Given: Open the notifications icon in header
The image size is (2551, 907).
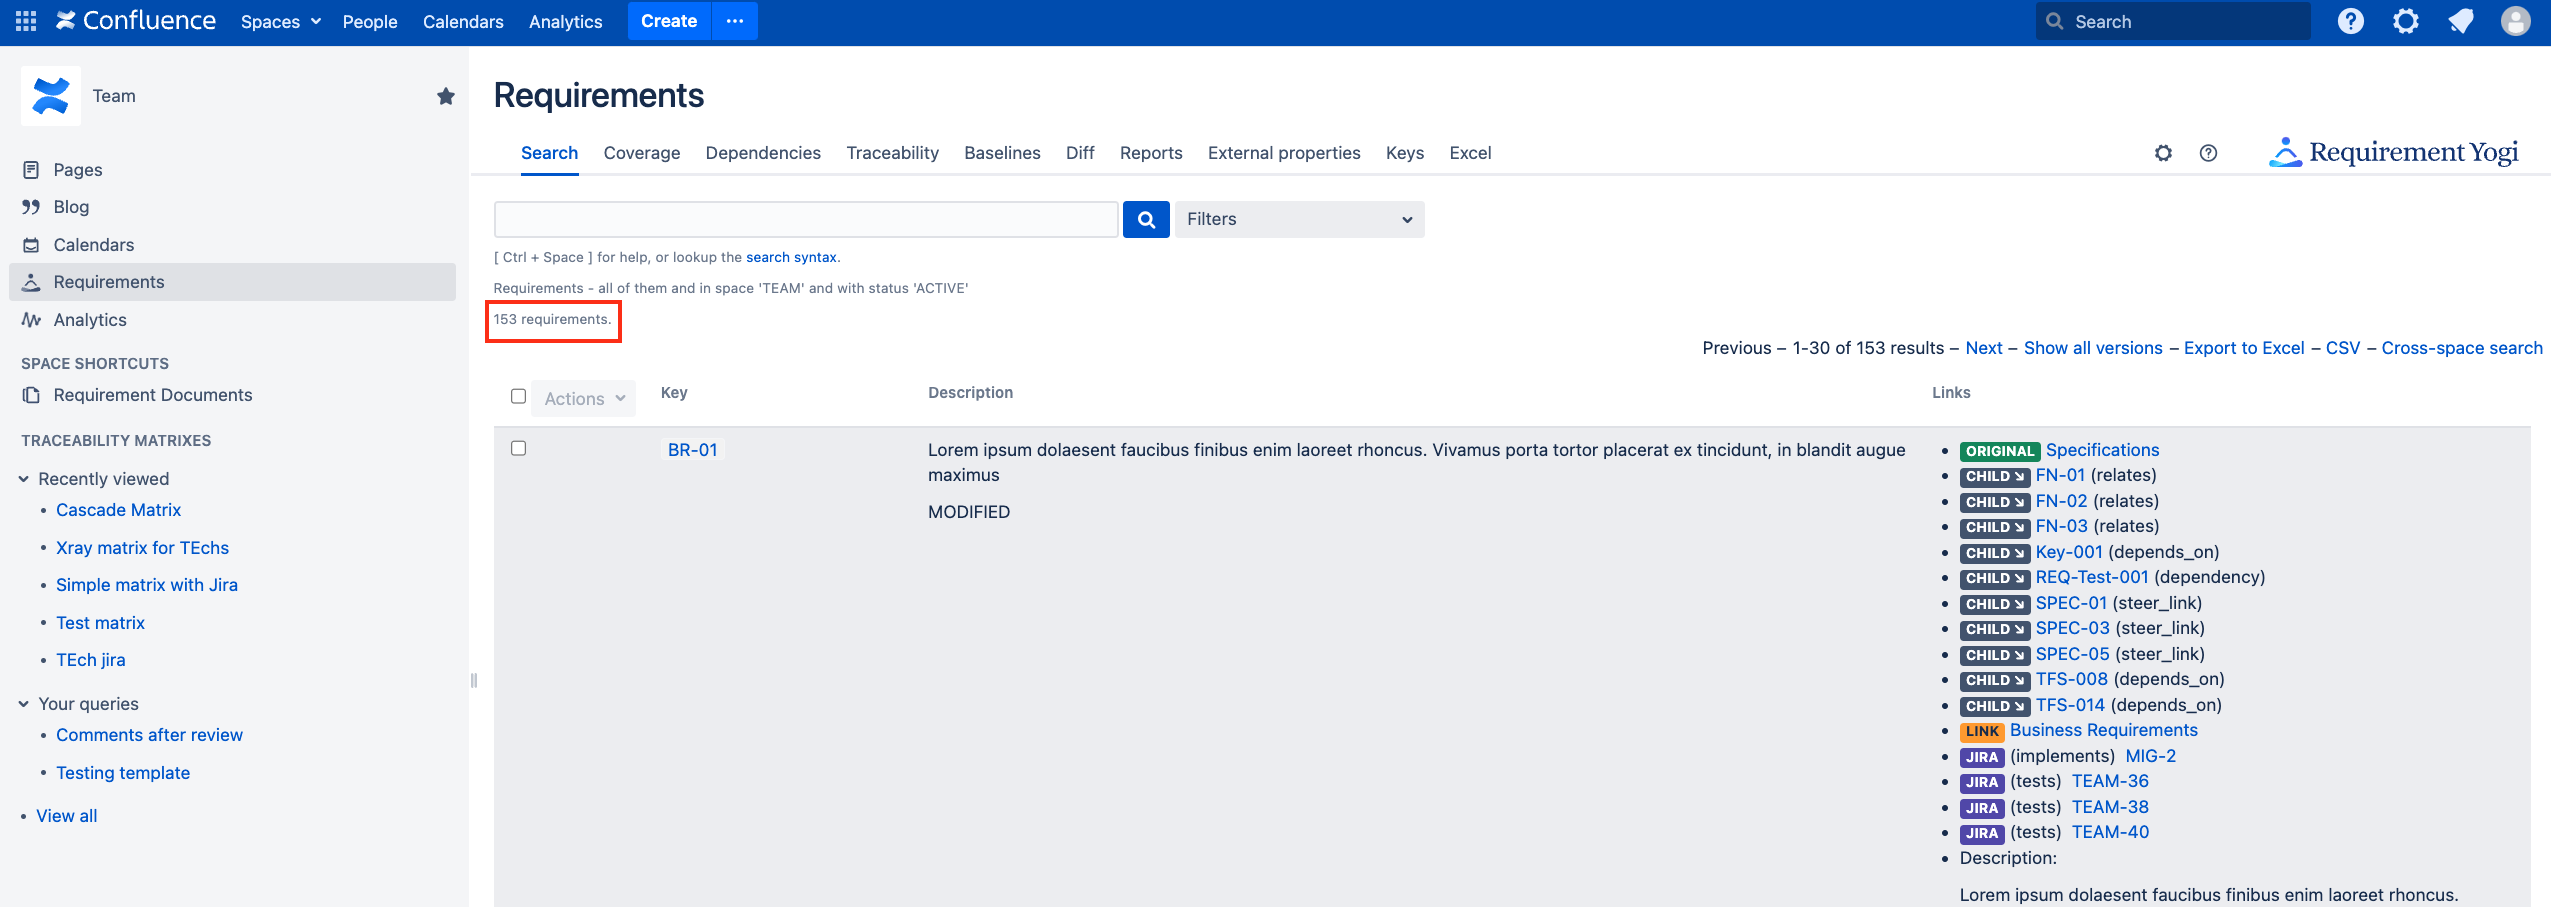Looking at the screenshot, I should [2460, 21].
